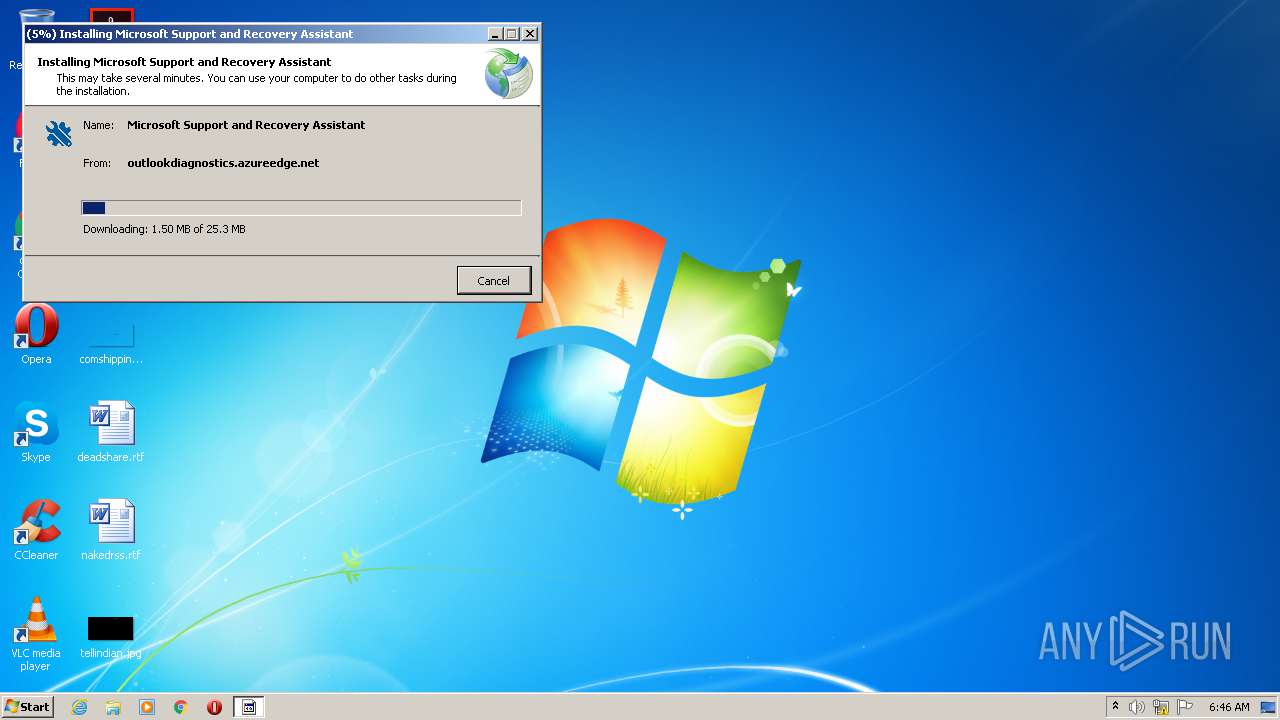Click the download progress bar

point(301,208)
